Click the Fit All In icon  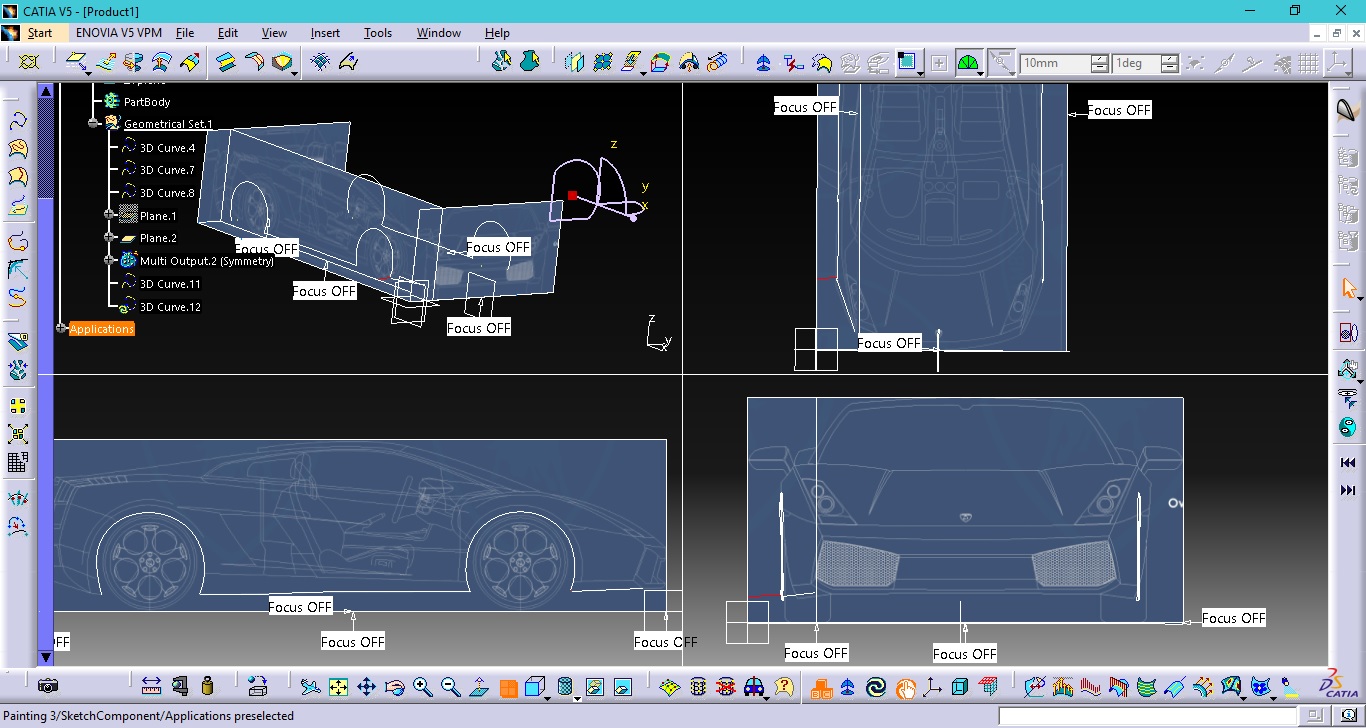(338, 687)
